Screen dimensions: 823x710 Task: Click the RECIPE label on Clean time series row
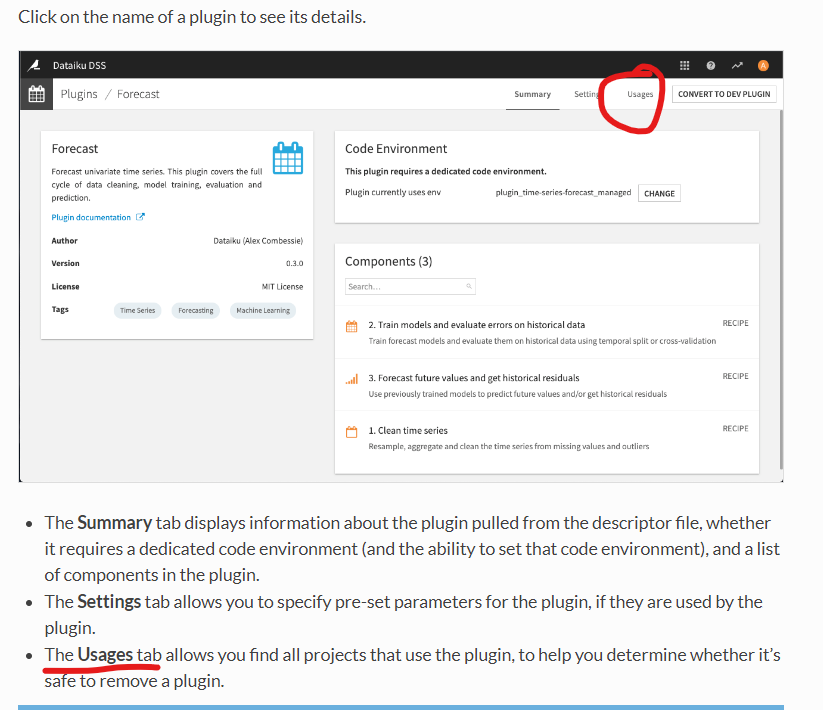click(x=735, y=429)
